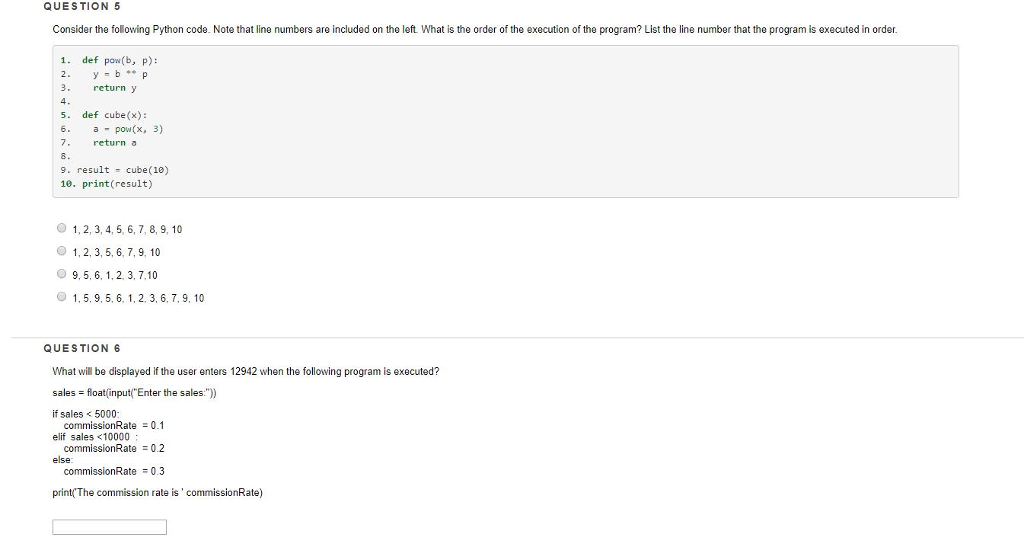Click the QUESTION 5 heading

(82, 7)
